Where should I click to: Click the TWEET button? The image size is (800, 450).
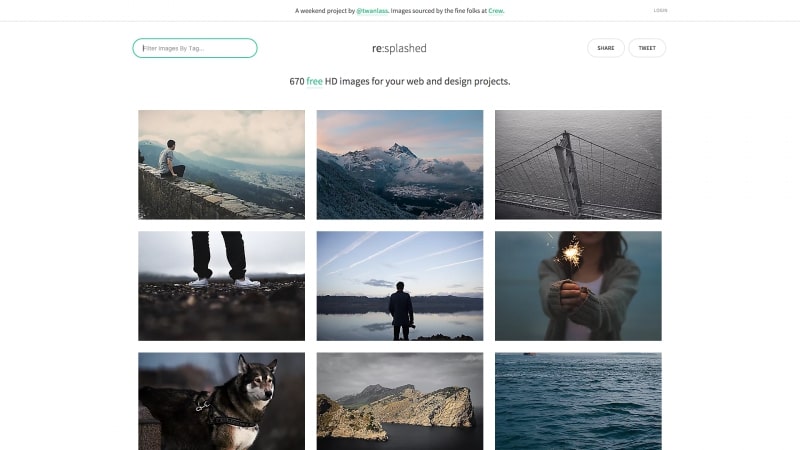[x=647, y=48]
